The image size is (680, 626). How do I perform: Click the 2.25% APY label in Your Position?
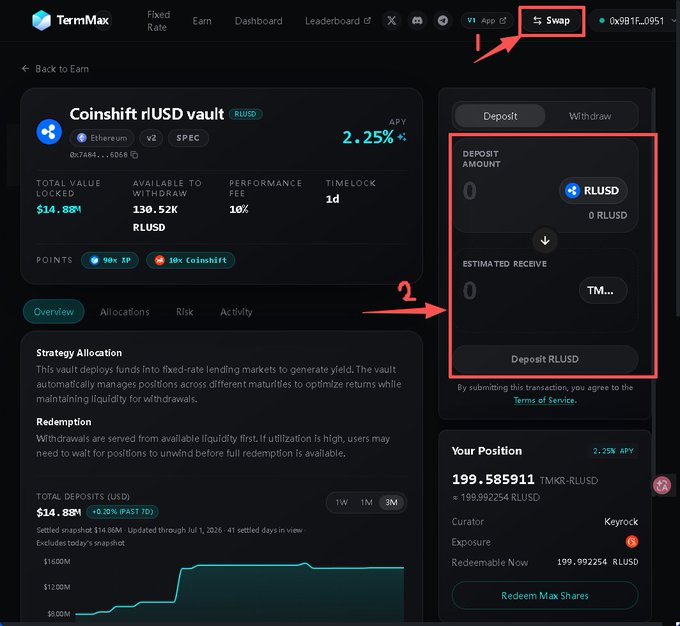click(x=613, y=451)
